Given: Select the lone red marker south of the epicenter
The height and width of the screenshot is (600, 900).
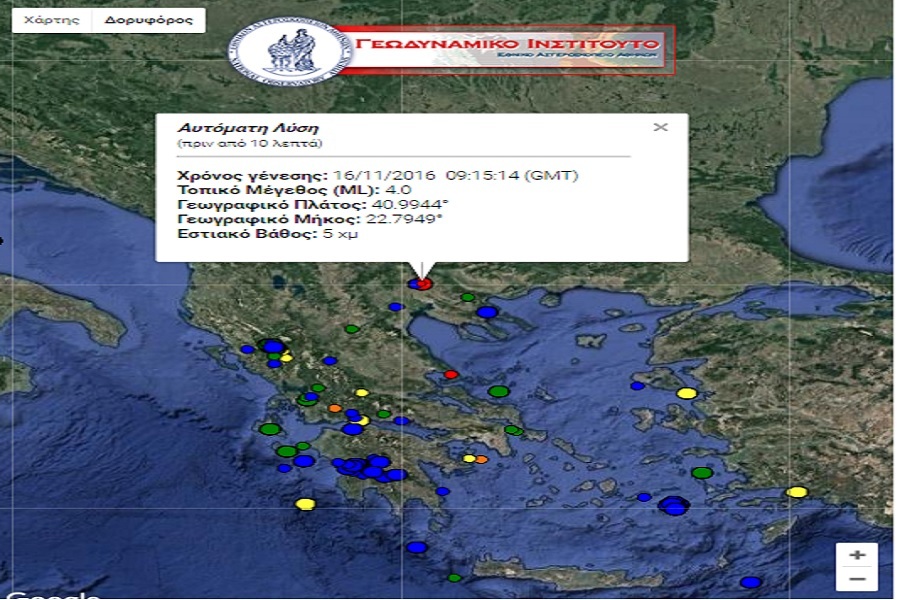Looking at the screenshot, I should point(451,375).
